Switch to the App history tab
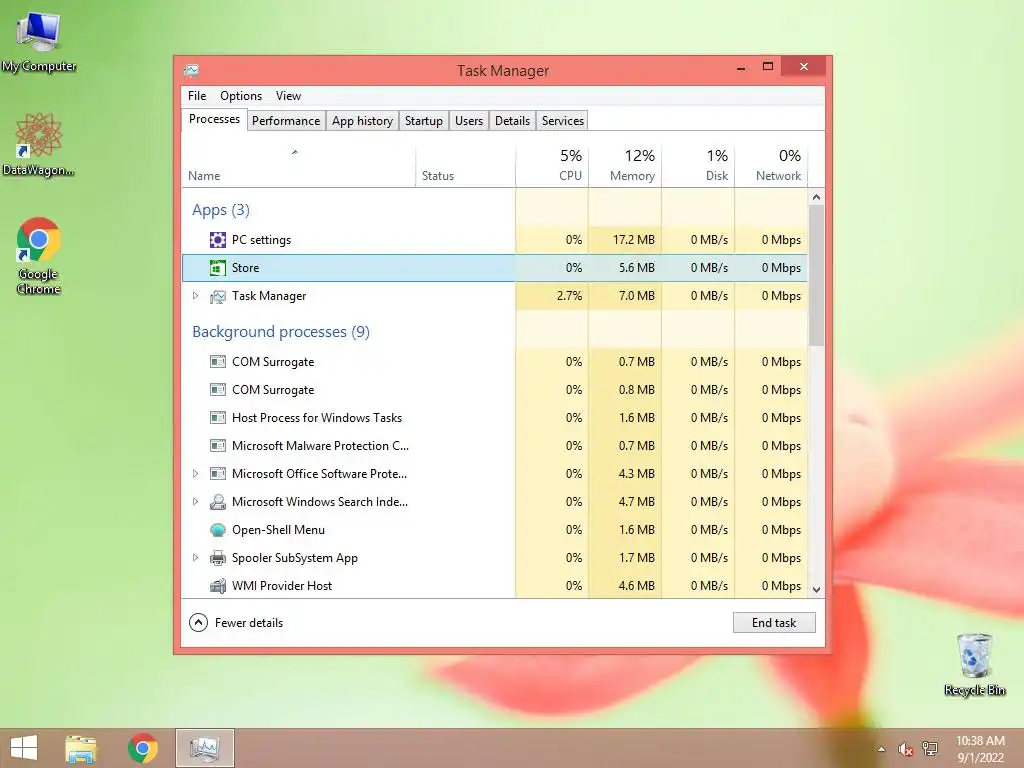 click(x=362, y=121)
